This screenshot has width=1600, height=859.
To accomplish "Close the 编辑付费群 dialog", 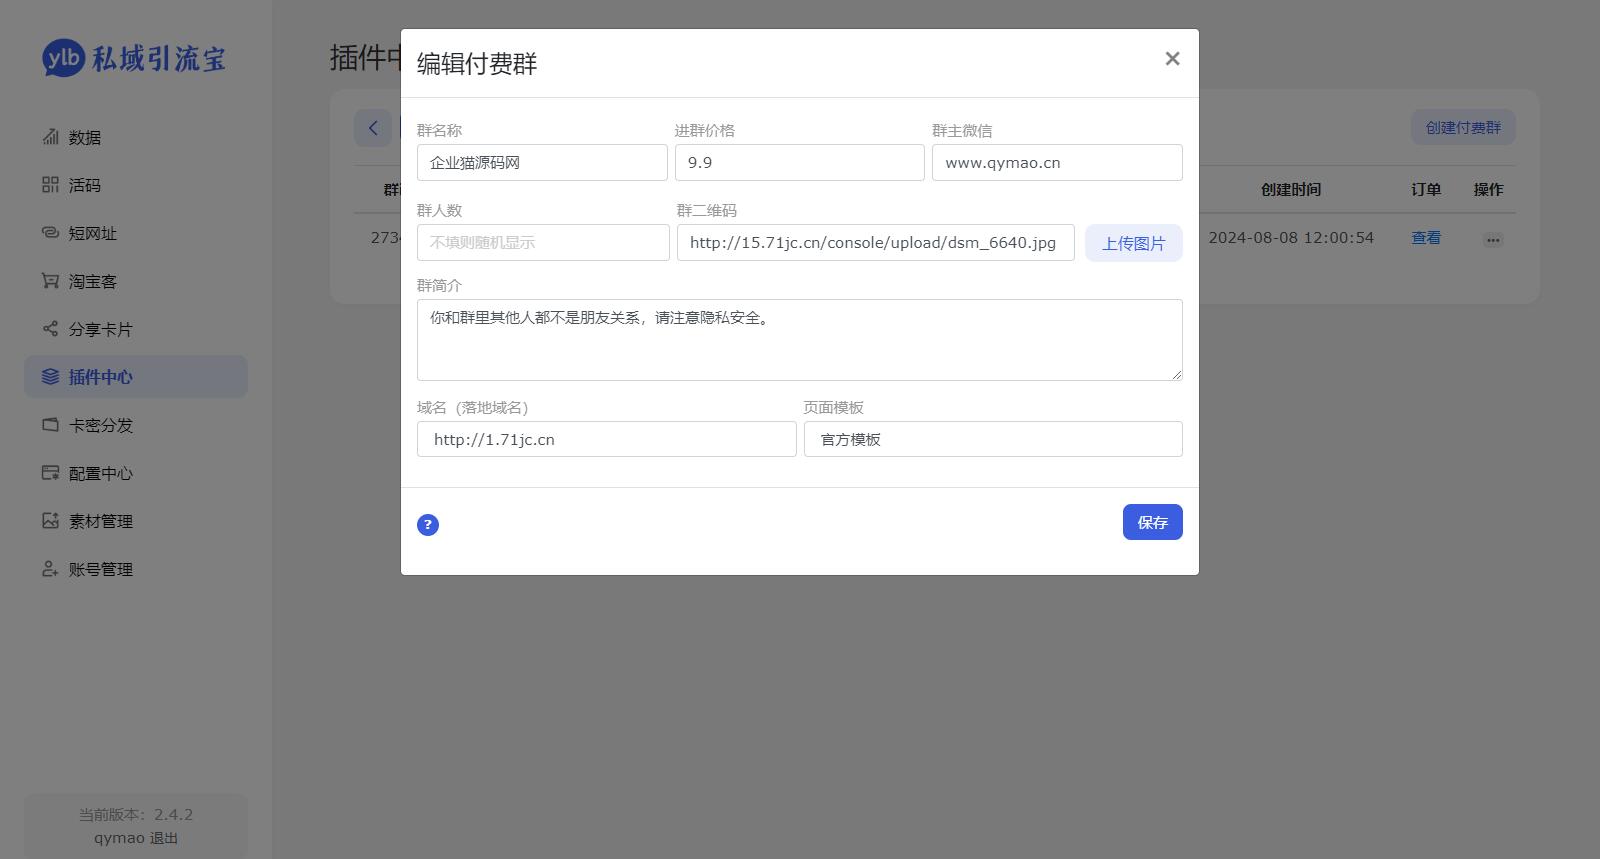I will coord(1172,59).
